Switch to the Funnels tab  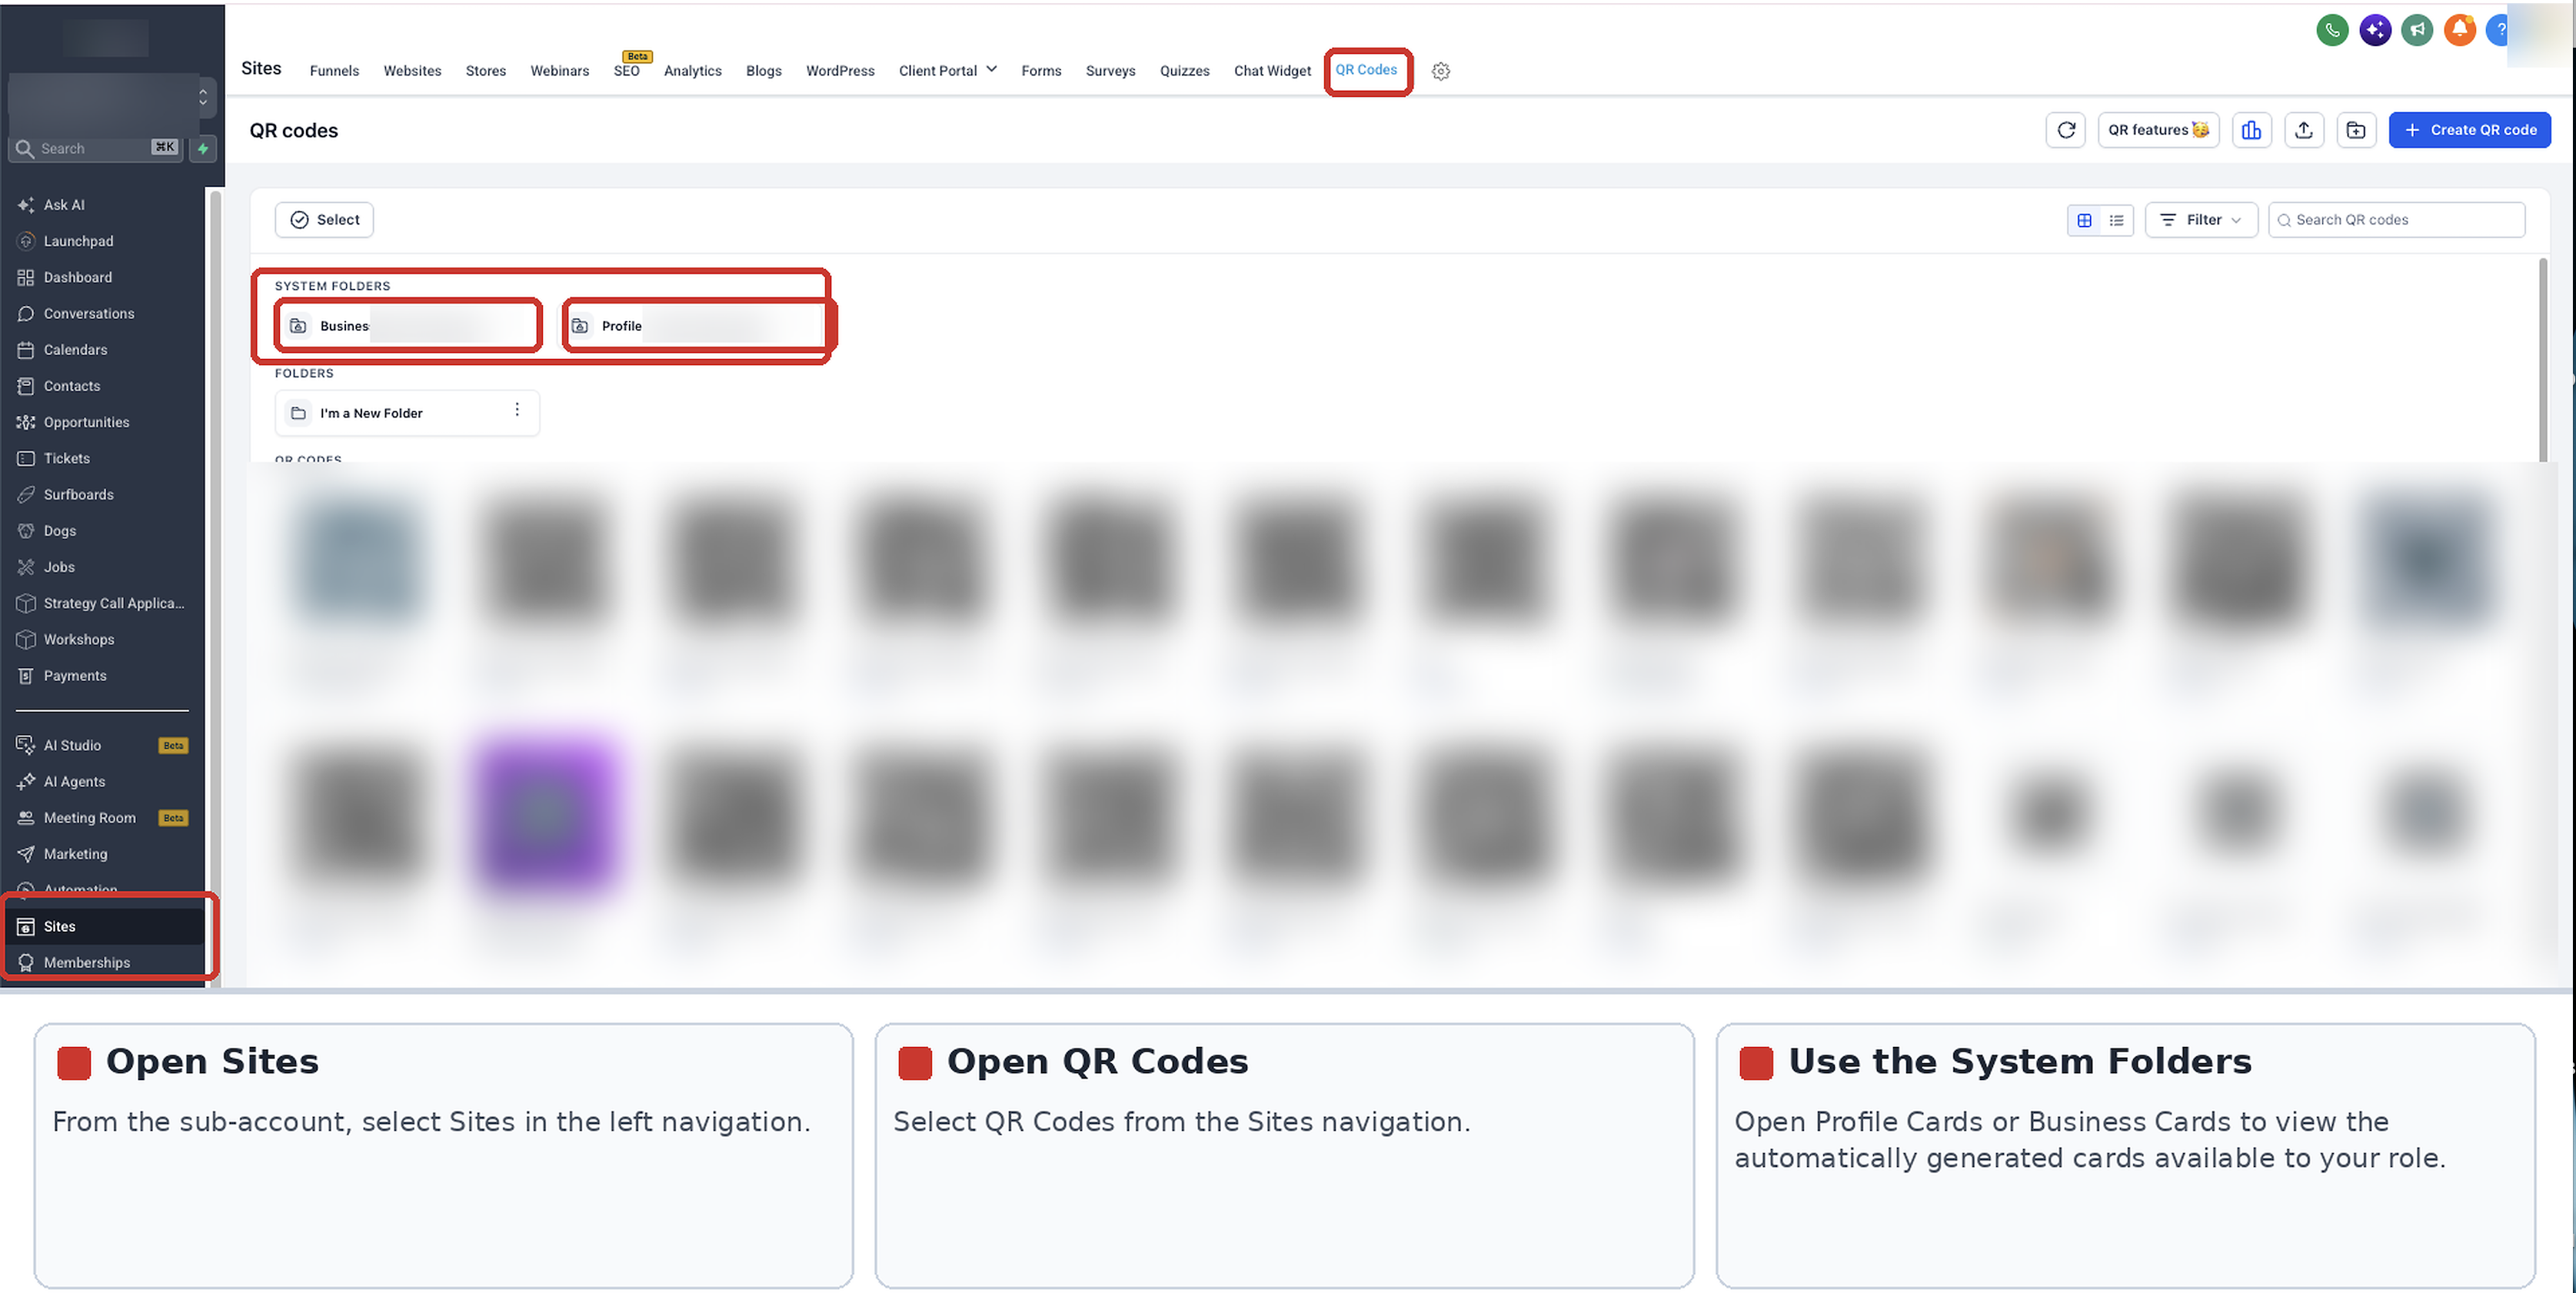pyautogui.click(x=334, y=71)
